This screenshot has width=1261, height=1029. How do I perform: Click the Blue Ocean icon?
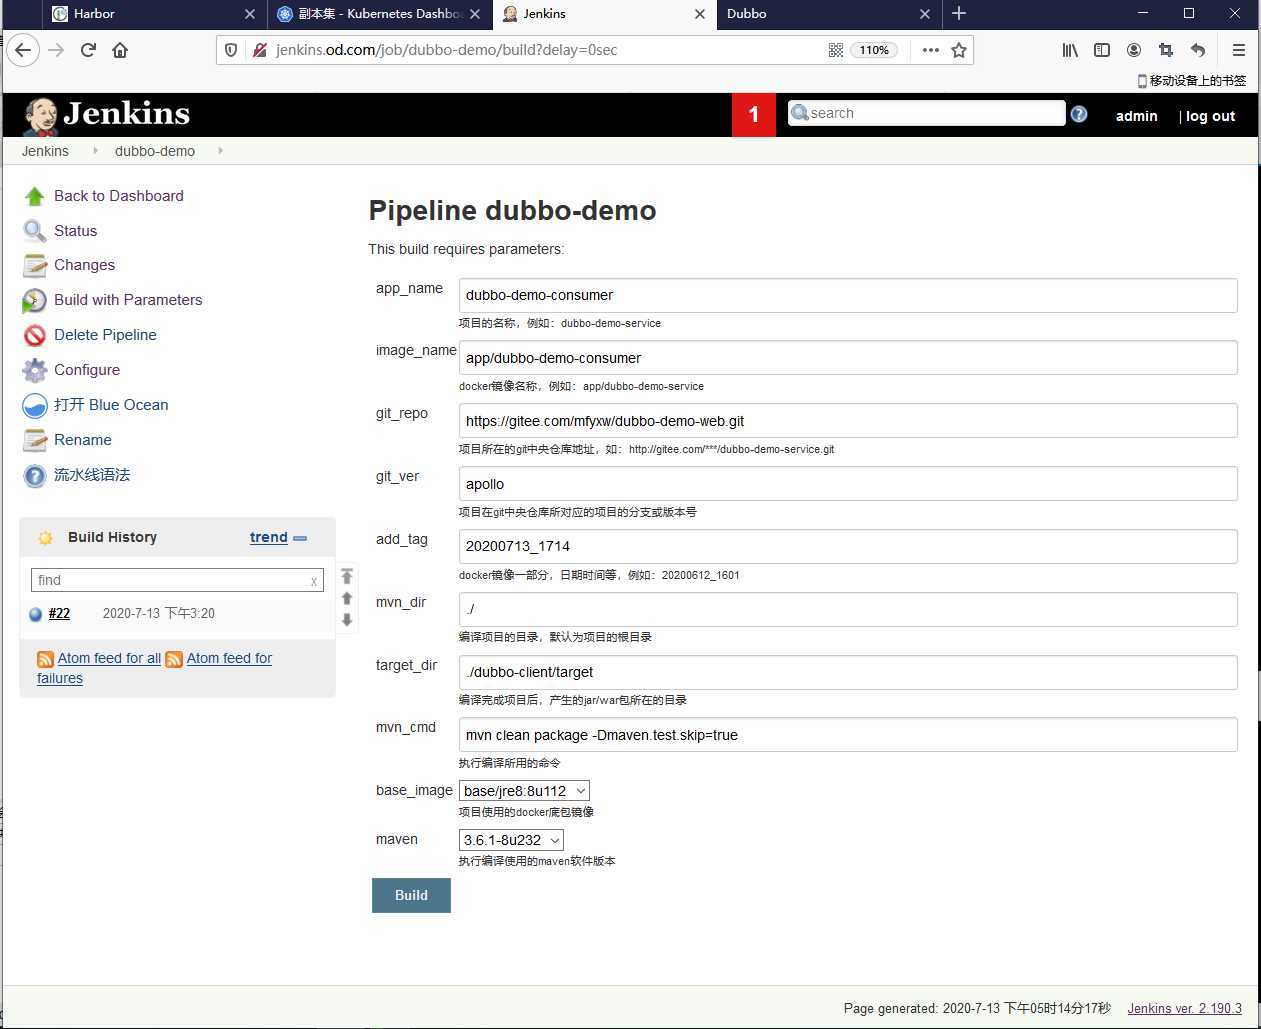point(35,405)
